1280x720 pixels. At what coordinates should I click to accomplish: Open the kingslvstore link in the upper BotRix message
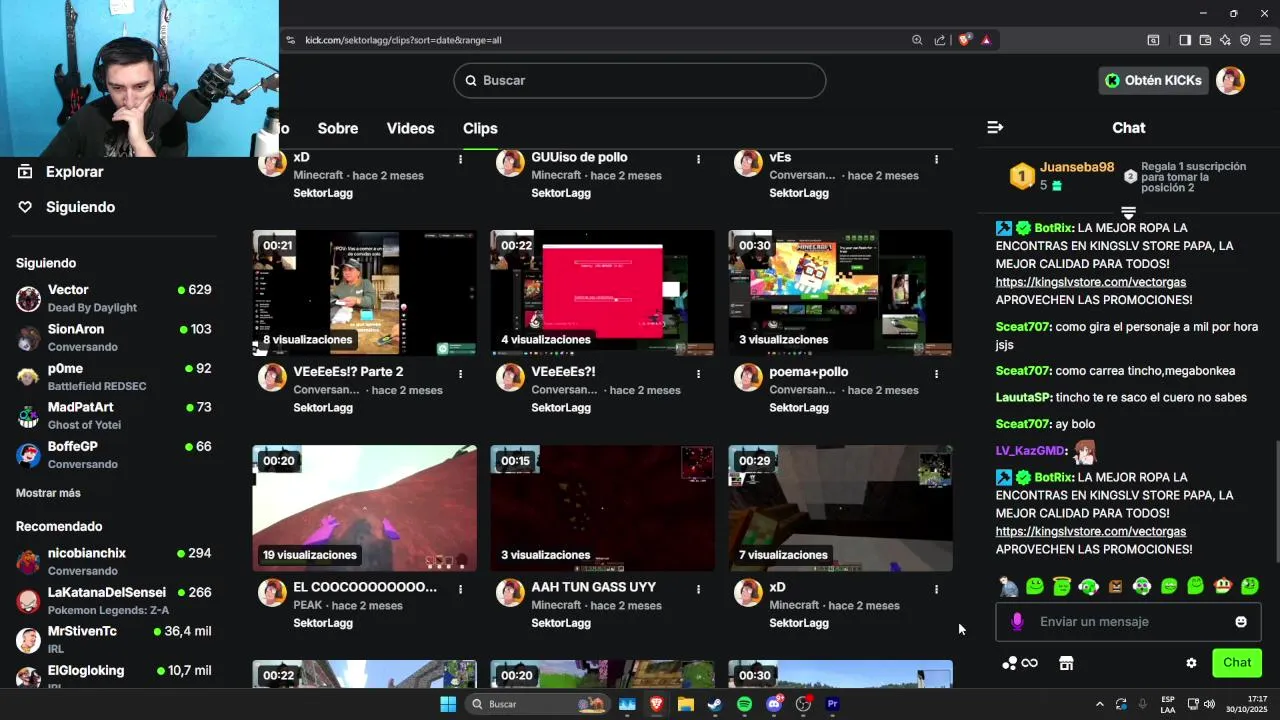coord(1091,282)
